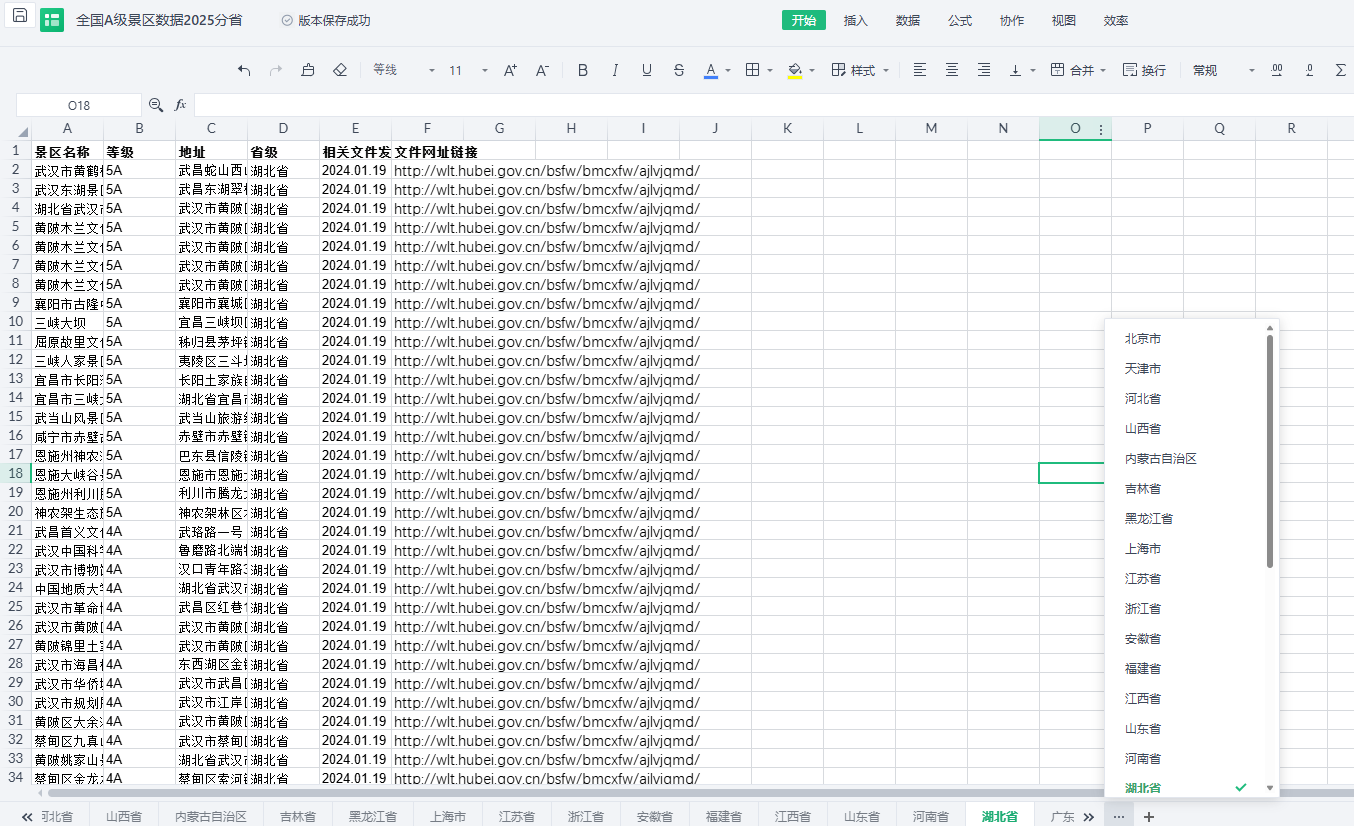Viewport: 1354px width, 826px height.
Task: Click the zoom magnifier icon beside name box
Action: coord(156,105)
